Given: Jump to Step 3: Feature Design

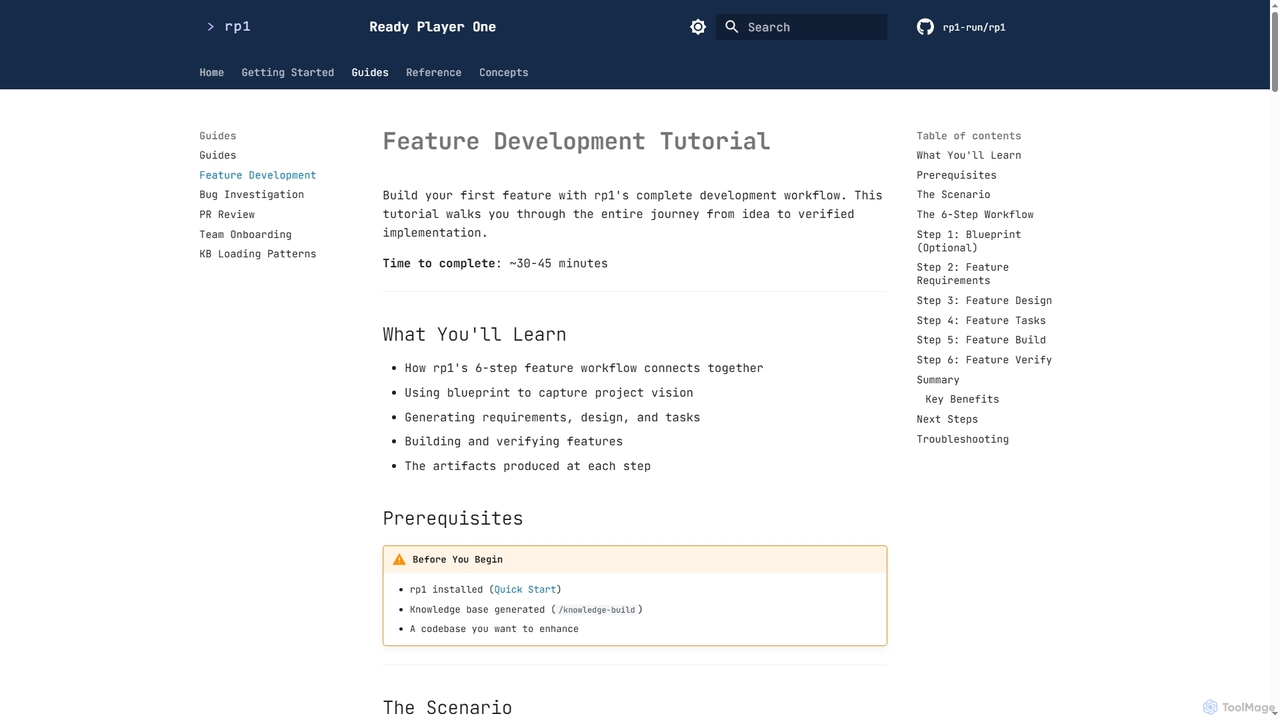Looking at the screenshot, I should [984, 301].
